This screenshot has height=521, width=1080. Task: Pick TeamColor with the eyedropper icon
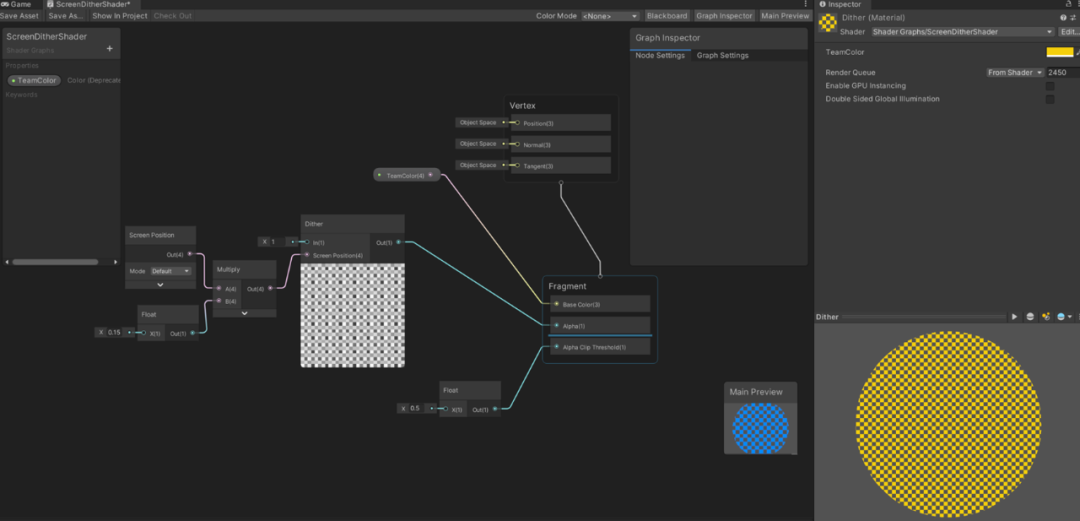tap(1077, 52)
